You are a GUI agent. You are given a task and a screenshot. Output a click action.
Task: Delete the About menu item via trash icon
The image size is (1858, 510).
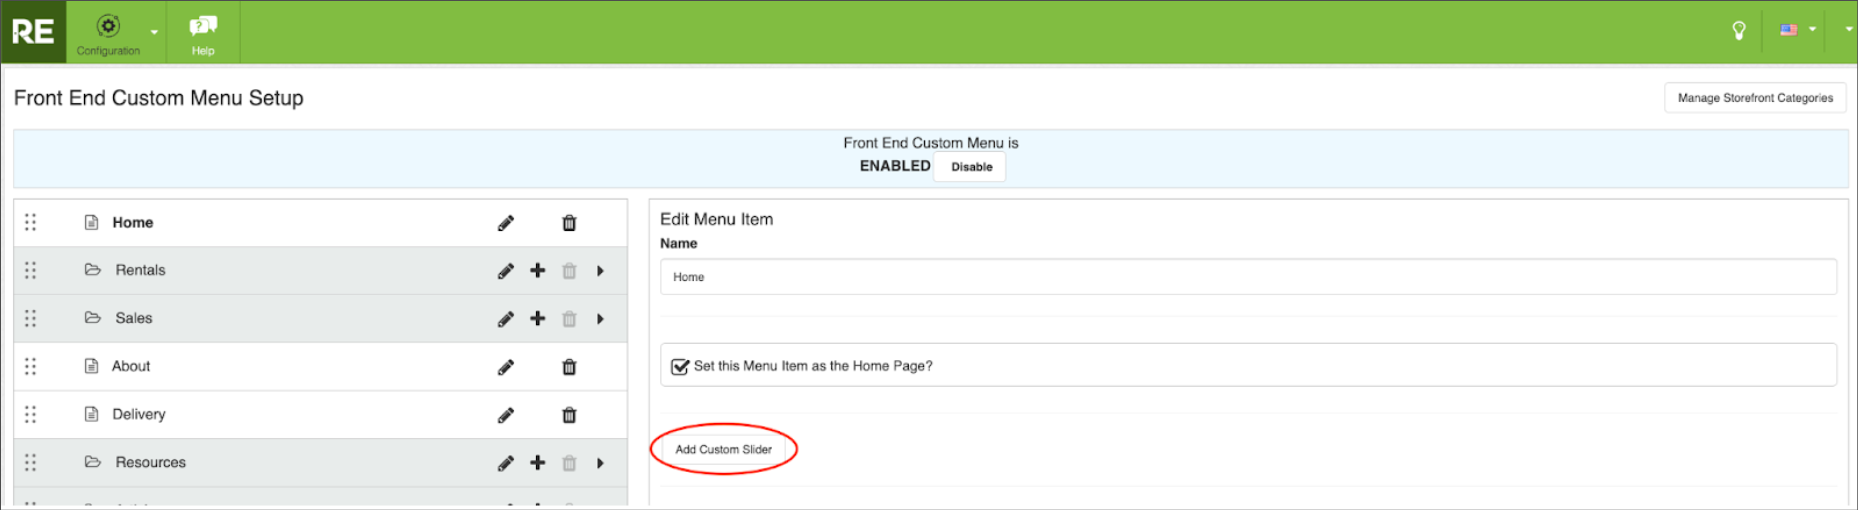pos(569,367)
